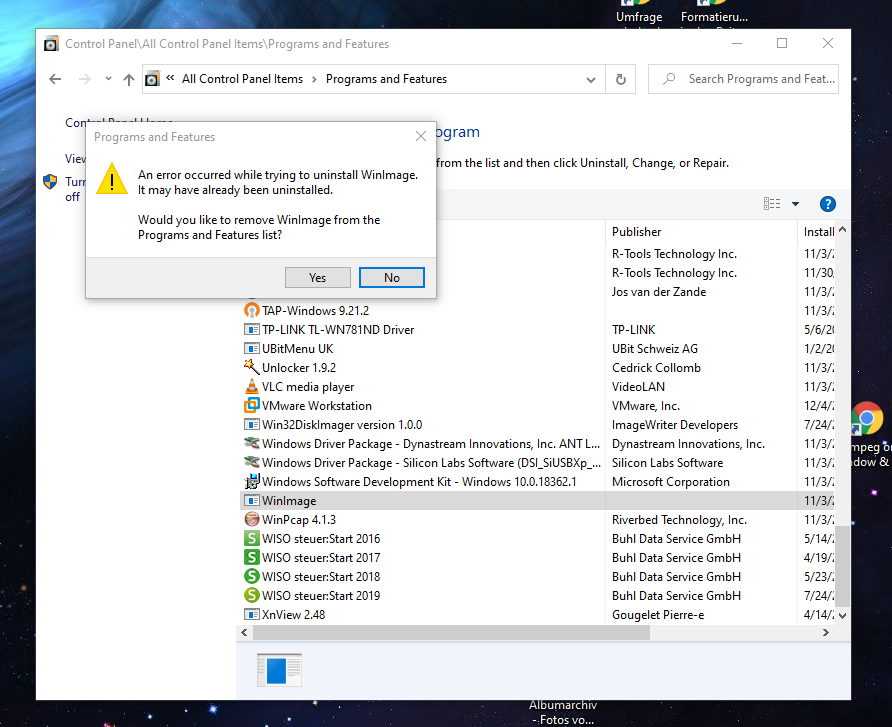Select the highlighted WinImage entry
This screenshot has width=892, height=727.
pos(289,501)
